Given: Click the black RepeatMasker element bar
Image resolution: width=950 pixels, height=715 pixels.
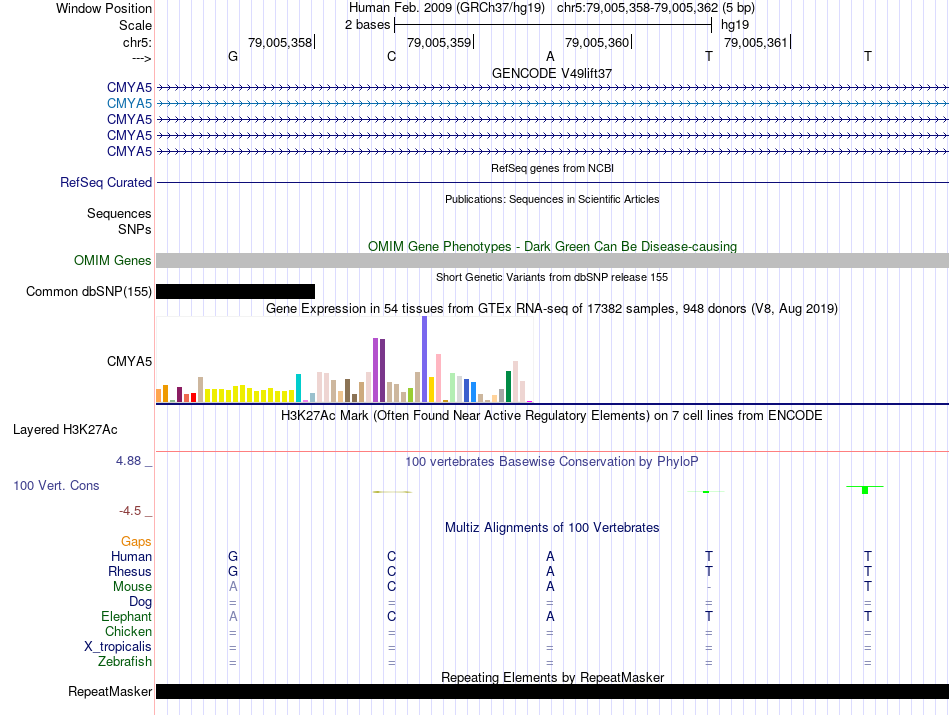Looking at the screenshot, I should (x=552, y=691).
